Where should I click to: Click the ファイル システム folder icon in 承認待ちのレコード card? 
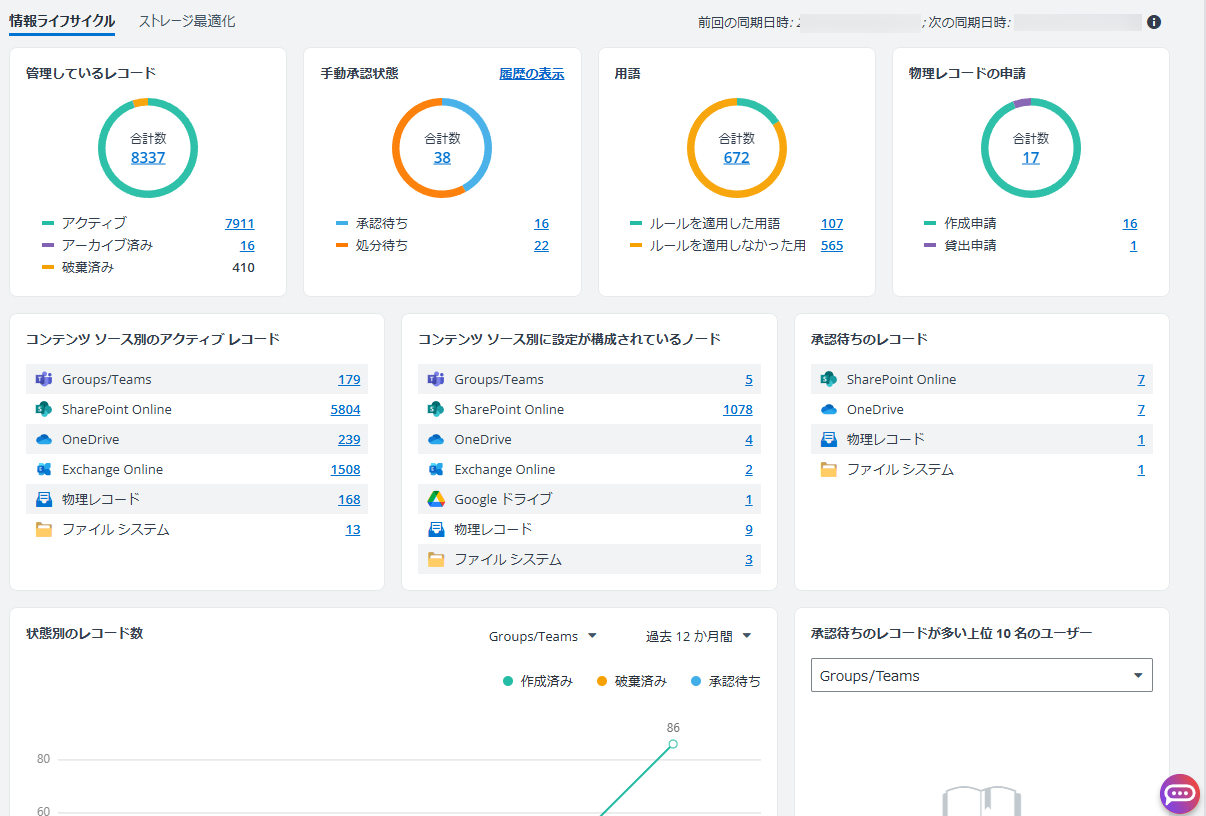coord(828,469)
